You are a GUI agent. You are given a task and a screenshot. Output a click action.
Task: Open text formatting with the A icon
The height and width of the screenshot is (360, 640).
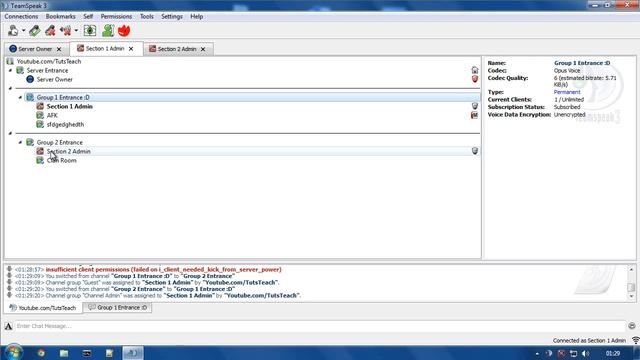click(x=9, y=326)
